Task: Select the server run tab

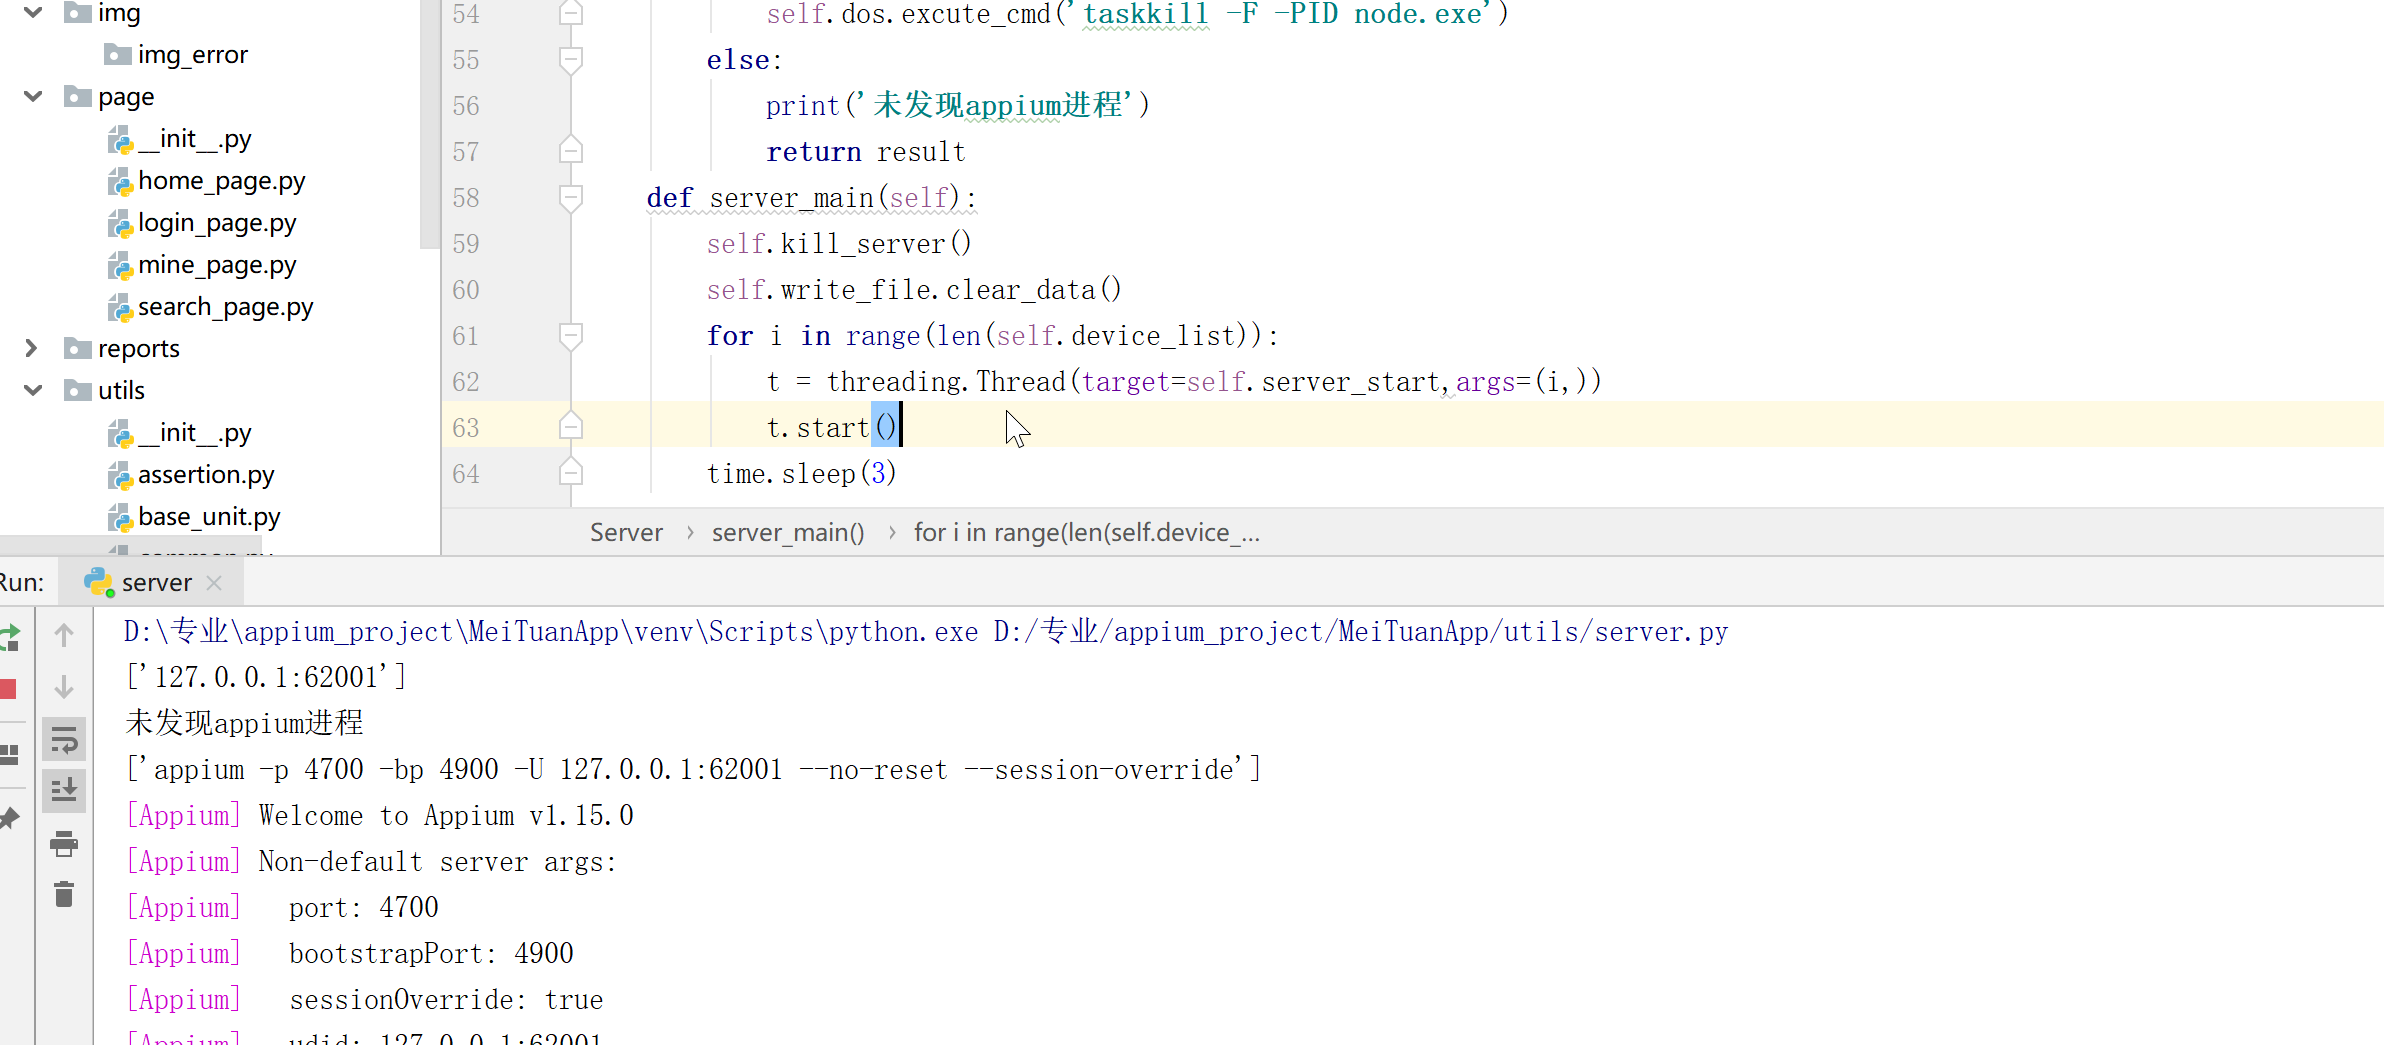Action: click(x=156, y=581)
